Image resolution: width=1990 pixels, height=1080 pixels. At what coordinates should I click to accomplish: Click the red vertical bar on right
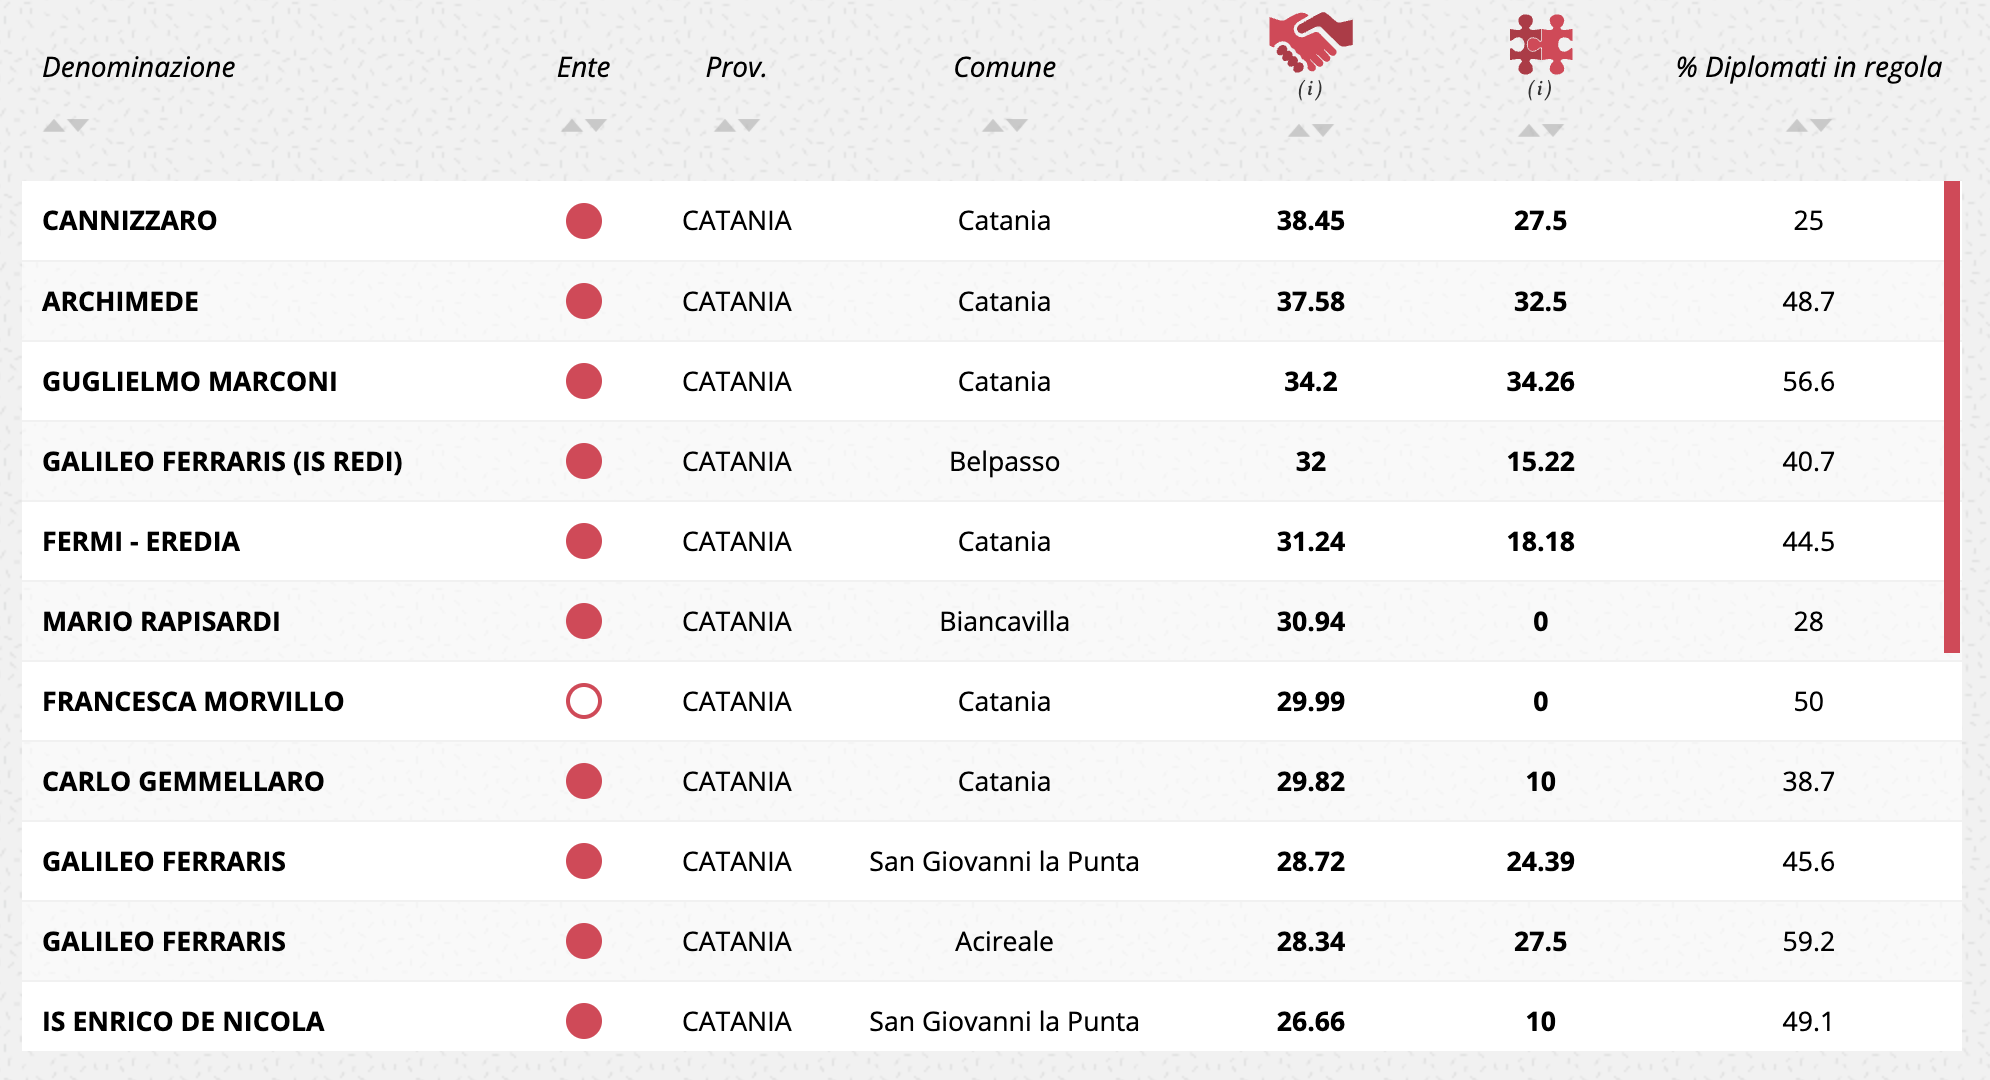point(1952,417)
